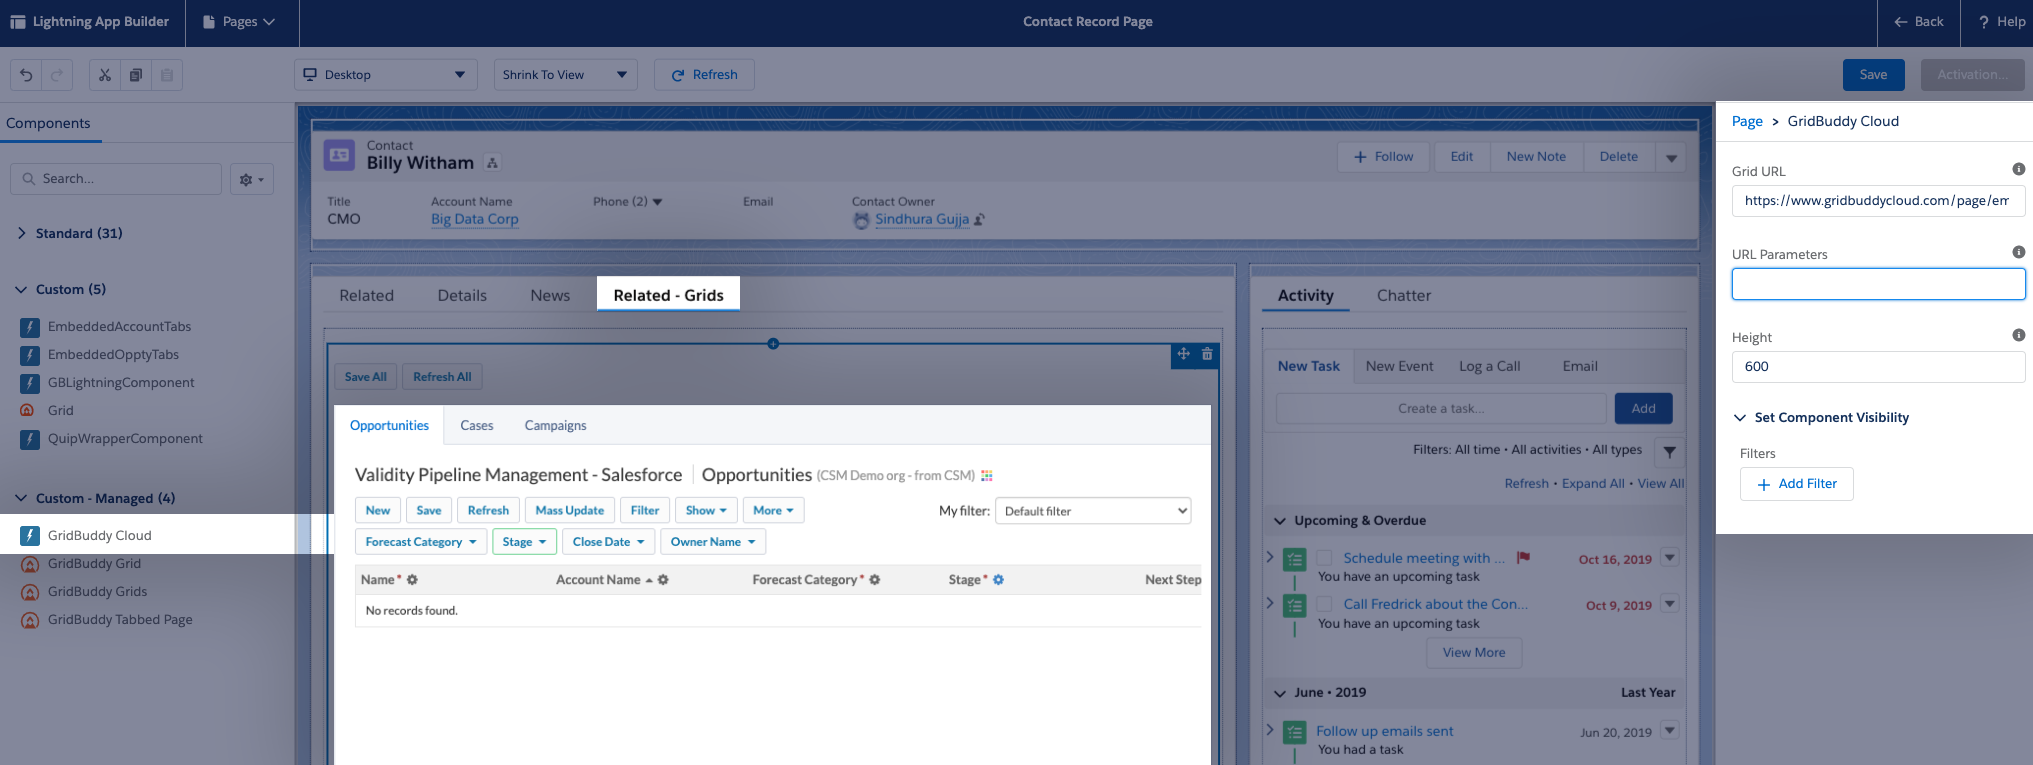Click the Page breadcrumb link
The image size is (2033, 765).
tap(1747, 121)
